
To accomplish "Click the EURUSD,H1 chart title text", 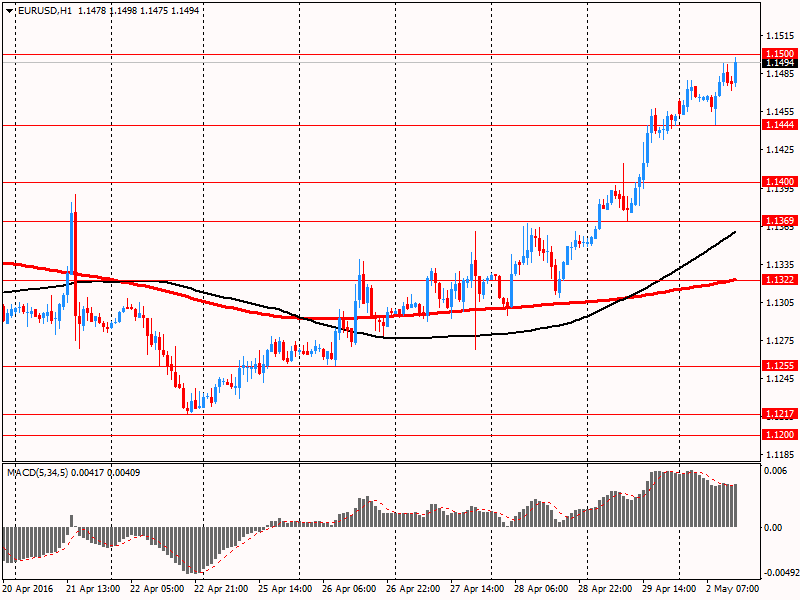I will point(45,11).
